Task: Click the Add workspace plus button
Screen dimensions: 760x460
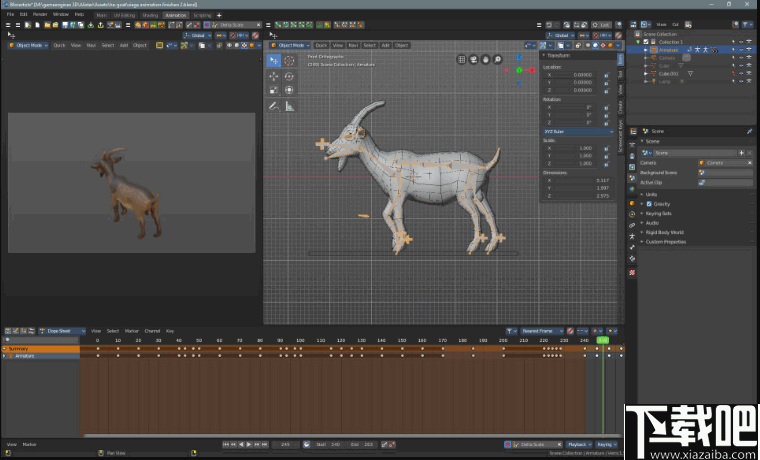Action: point(219,15)
